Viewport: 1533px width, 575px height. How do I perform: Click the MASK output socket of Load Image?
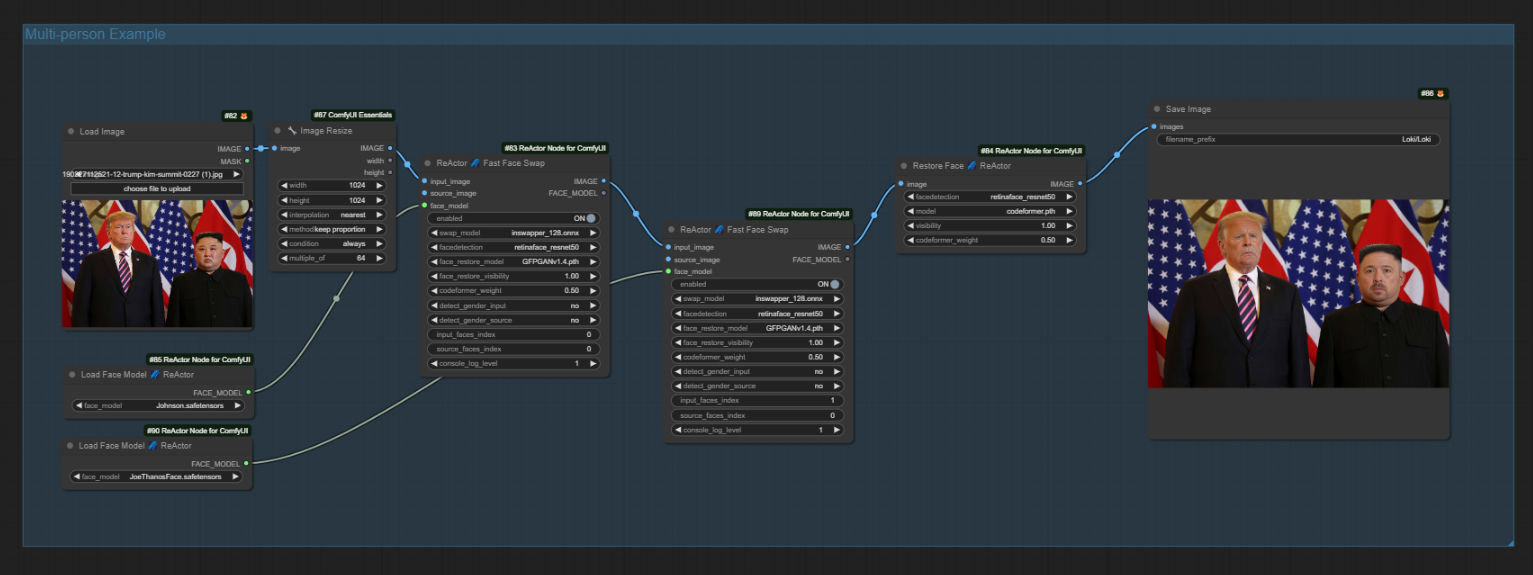pos(247,160)
